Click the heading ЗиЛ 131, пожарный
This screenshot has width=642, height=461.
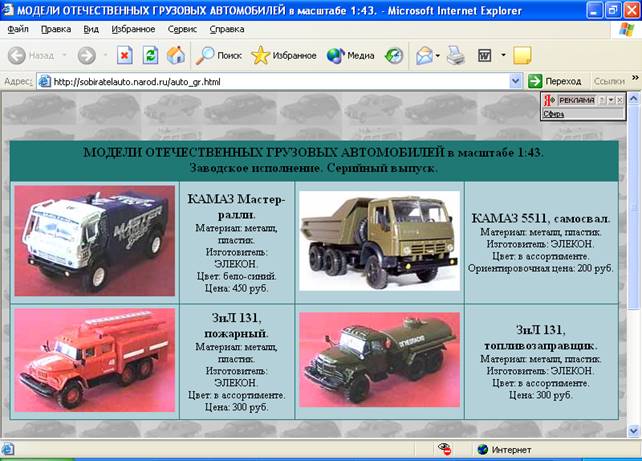[x=236, y=325]
